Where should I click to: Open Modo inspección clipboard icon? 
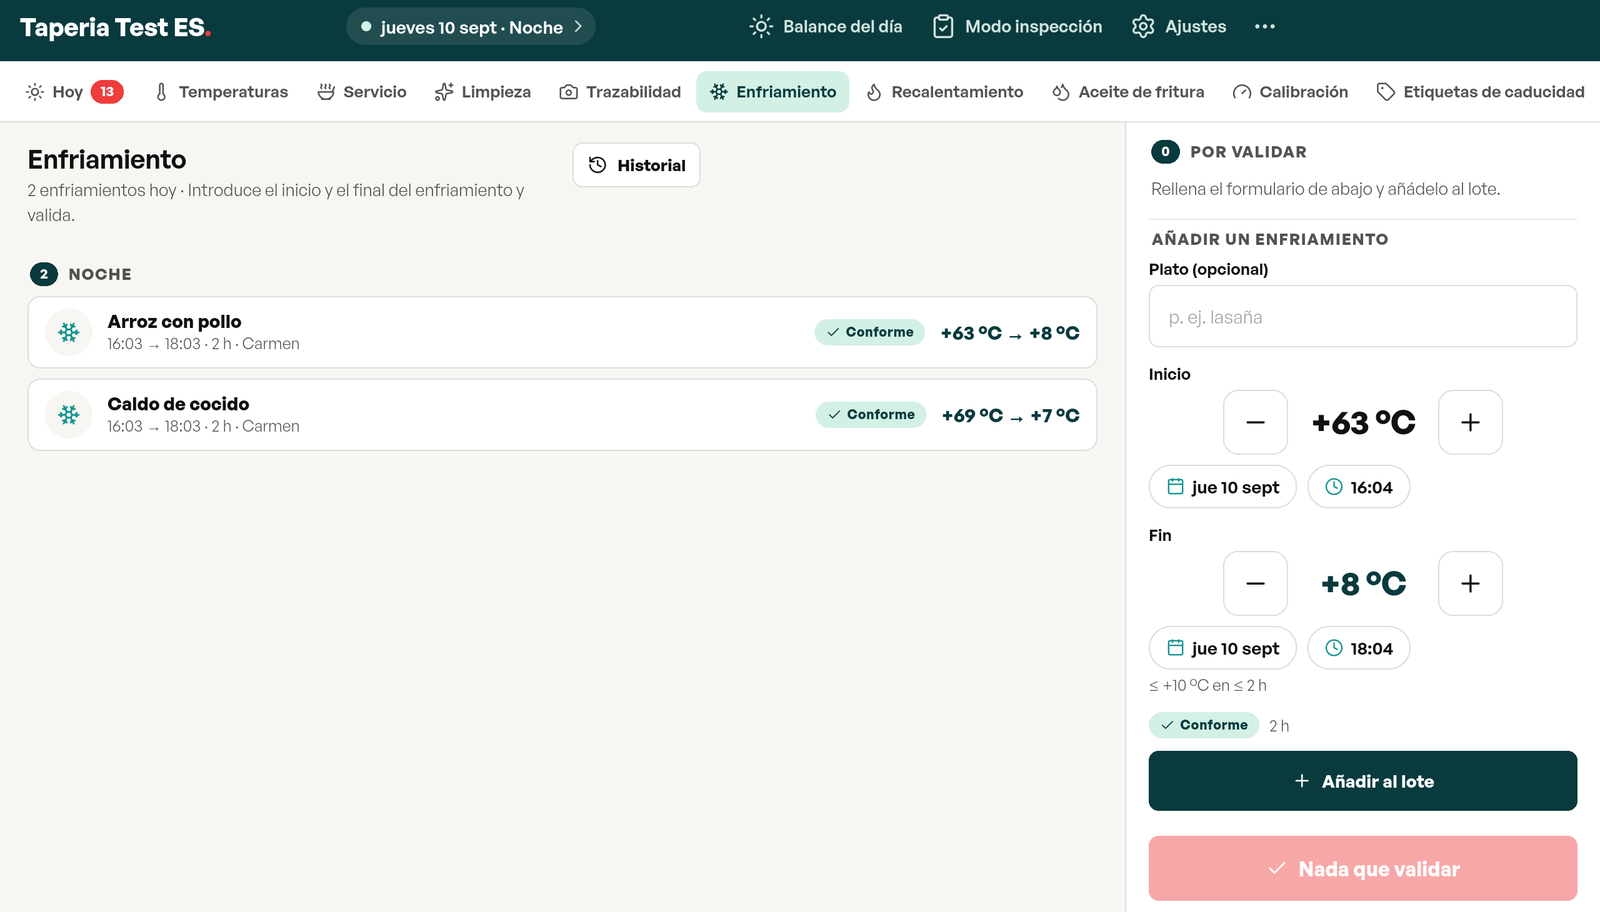coord(943,27)
